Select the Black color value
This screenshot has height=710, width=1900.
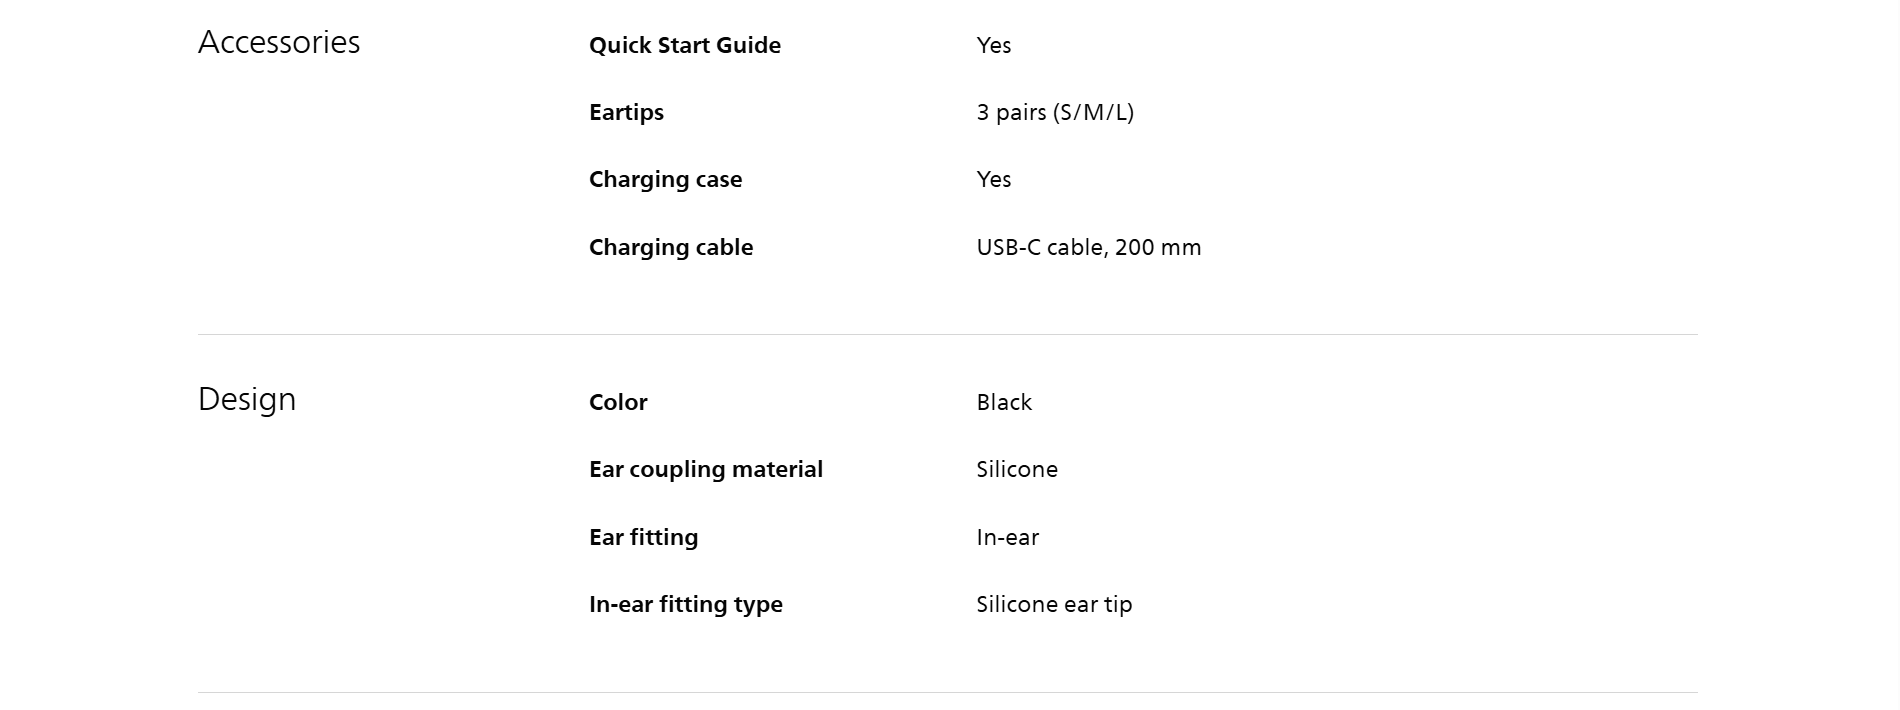[x=1004, y=402]
